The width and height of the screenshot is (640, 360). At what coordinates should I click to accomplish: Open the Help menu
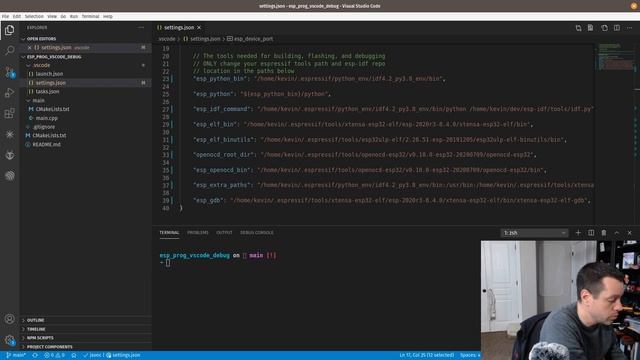107,16
